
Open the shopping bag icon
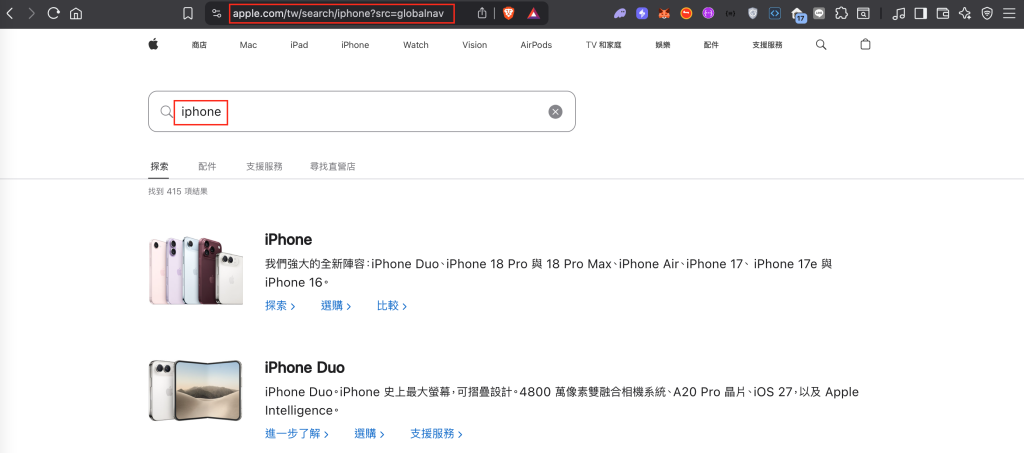tap(865, 44)
